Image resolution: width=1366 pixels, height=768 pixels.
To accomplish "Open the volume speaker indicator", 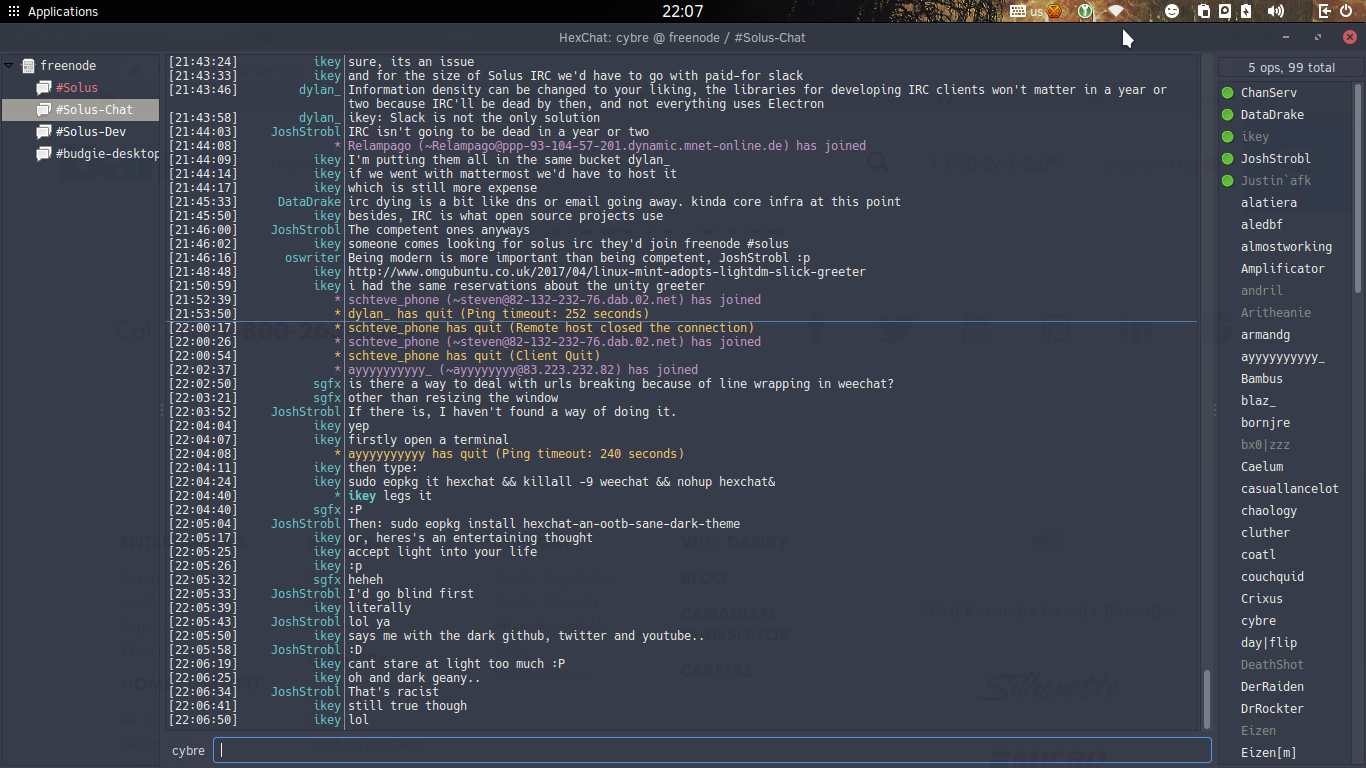I will pyautogui.click(x=1276, y=11).
